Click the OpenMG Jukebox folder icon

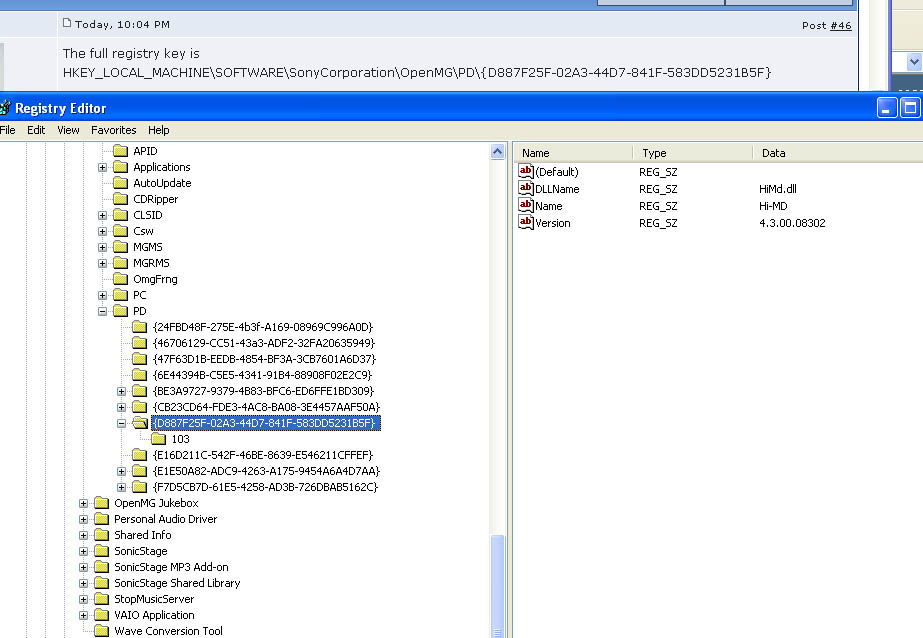pyautogui.click(x=101, y=503)
